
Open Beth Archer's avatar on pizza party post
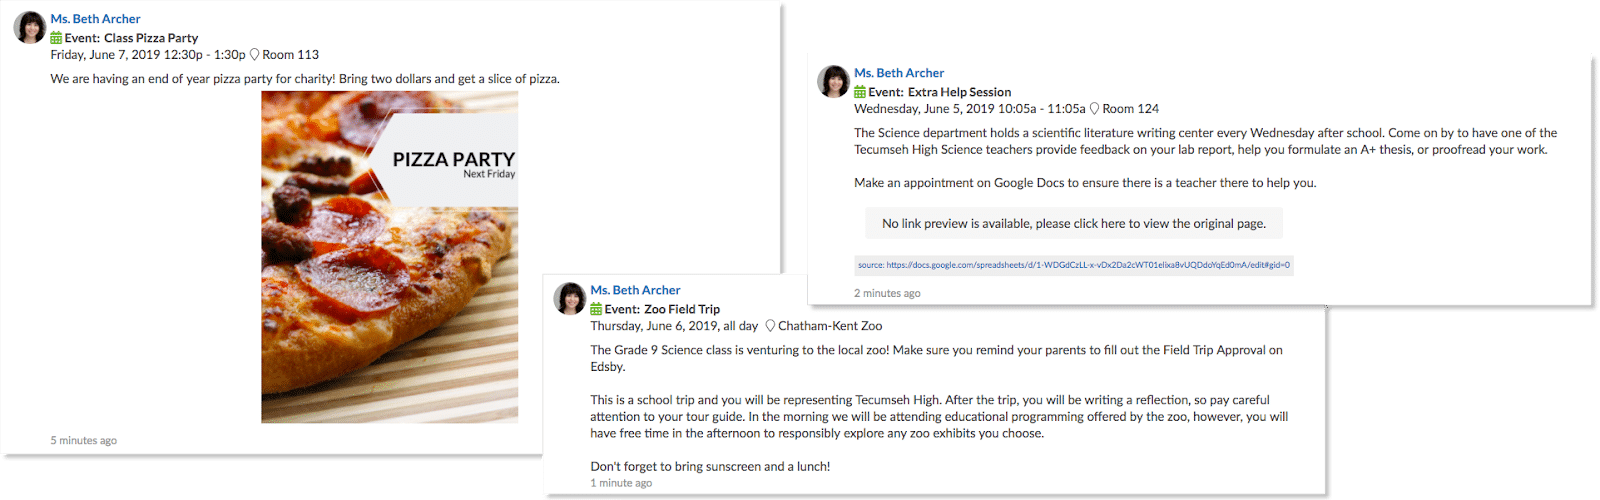point(30,28)
